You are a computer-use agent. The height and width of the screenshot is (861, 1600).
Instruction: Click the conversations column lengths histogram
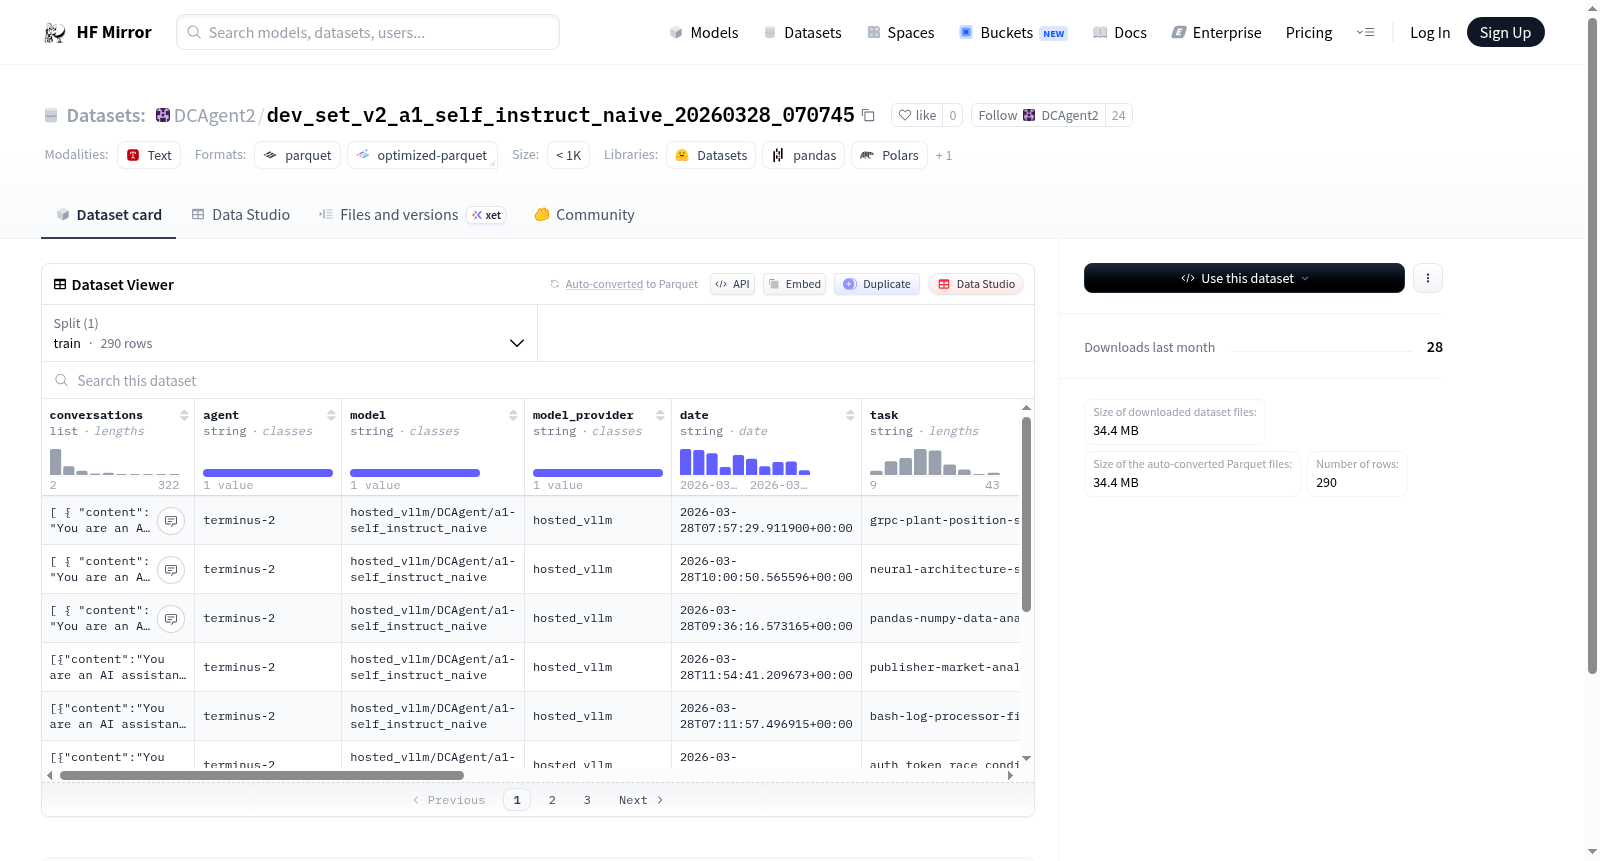pyautogui.click(x=115, y=461)
